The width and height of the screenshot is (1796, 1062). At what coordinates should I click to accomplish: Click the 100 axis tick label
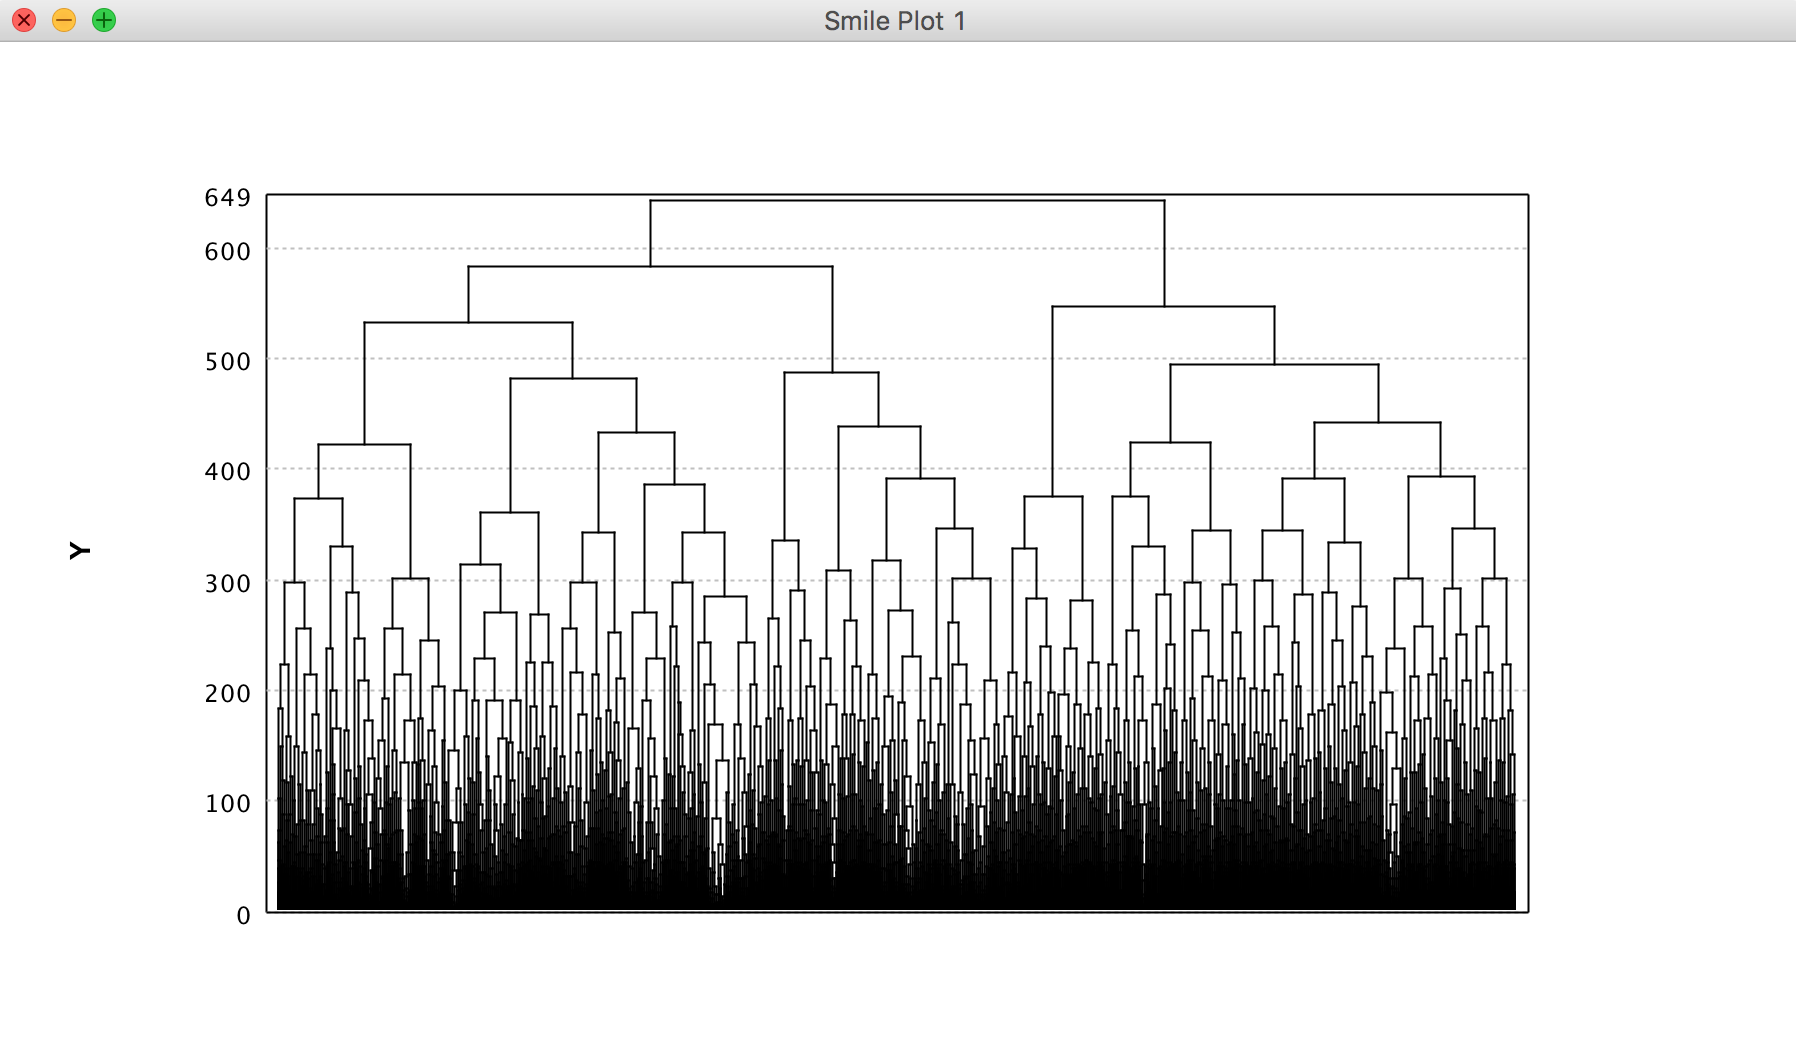pos(228,804)
